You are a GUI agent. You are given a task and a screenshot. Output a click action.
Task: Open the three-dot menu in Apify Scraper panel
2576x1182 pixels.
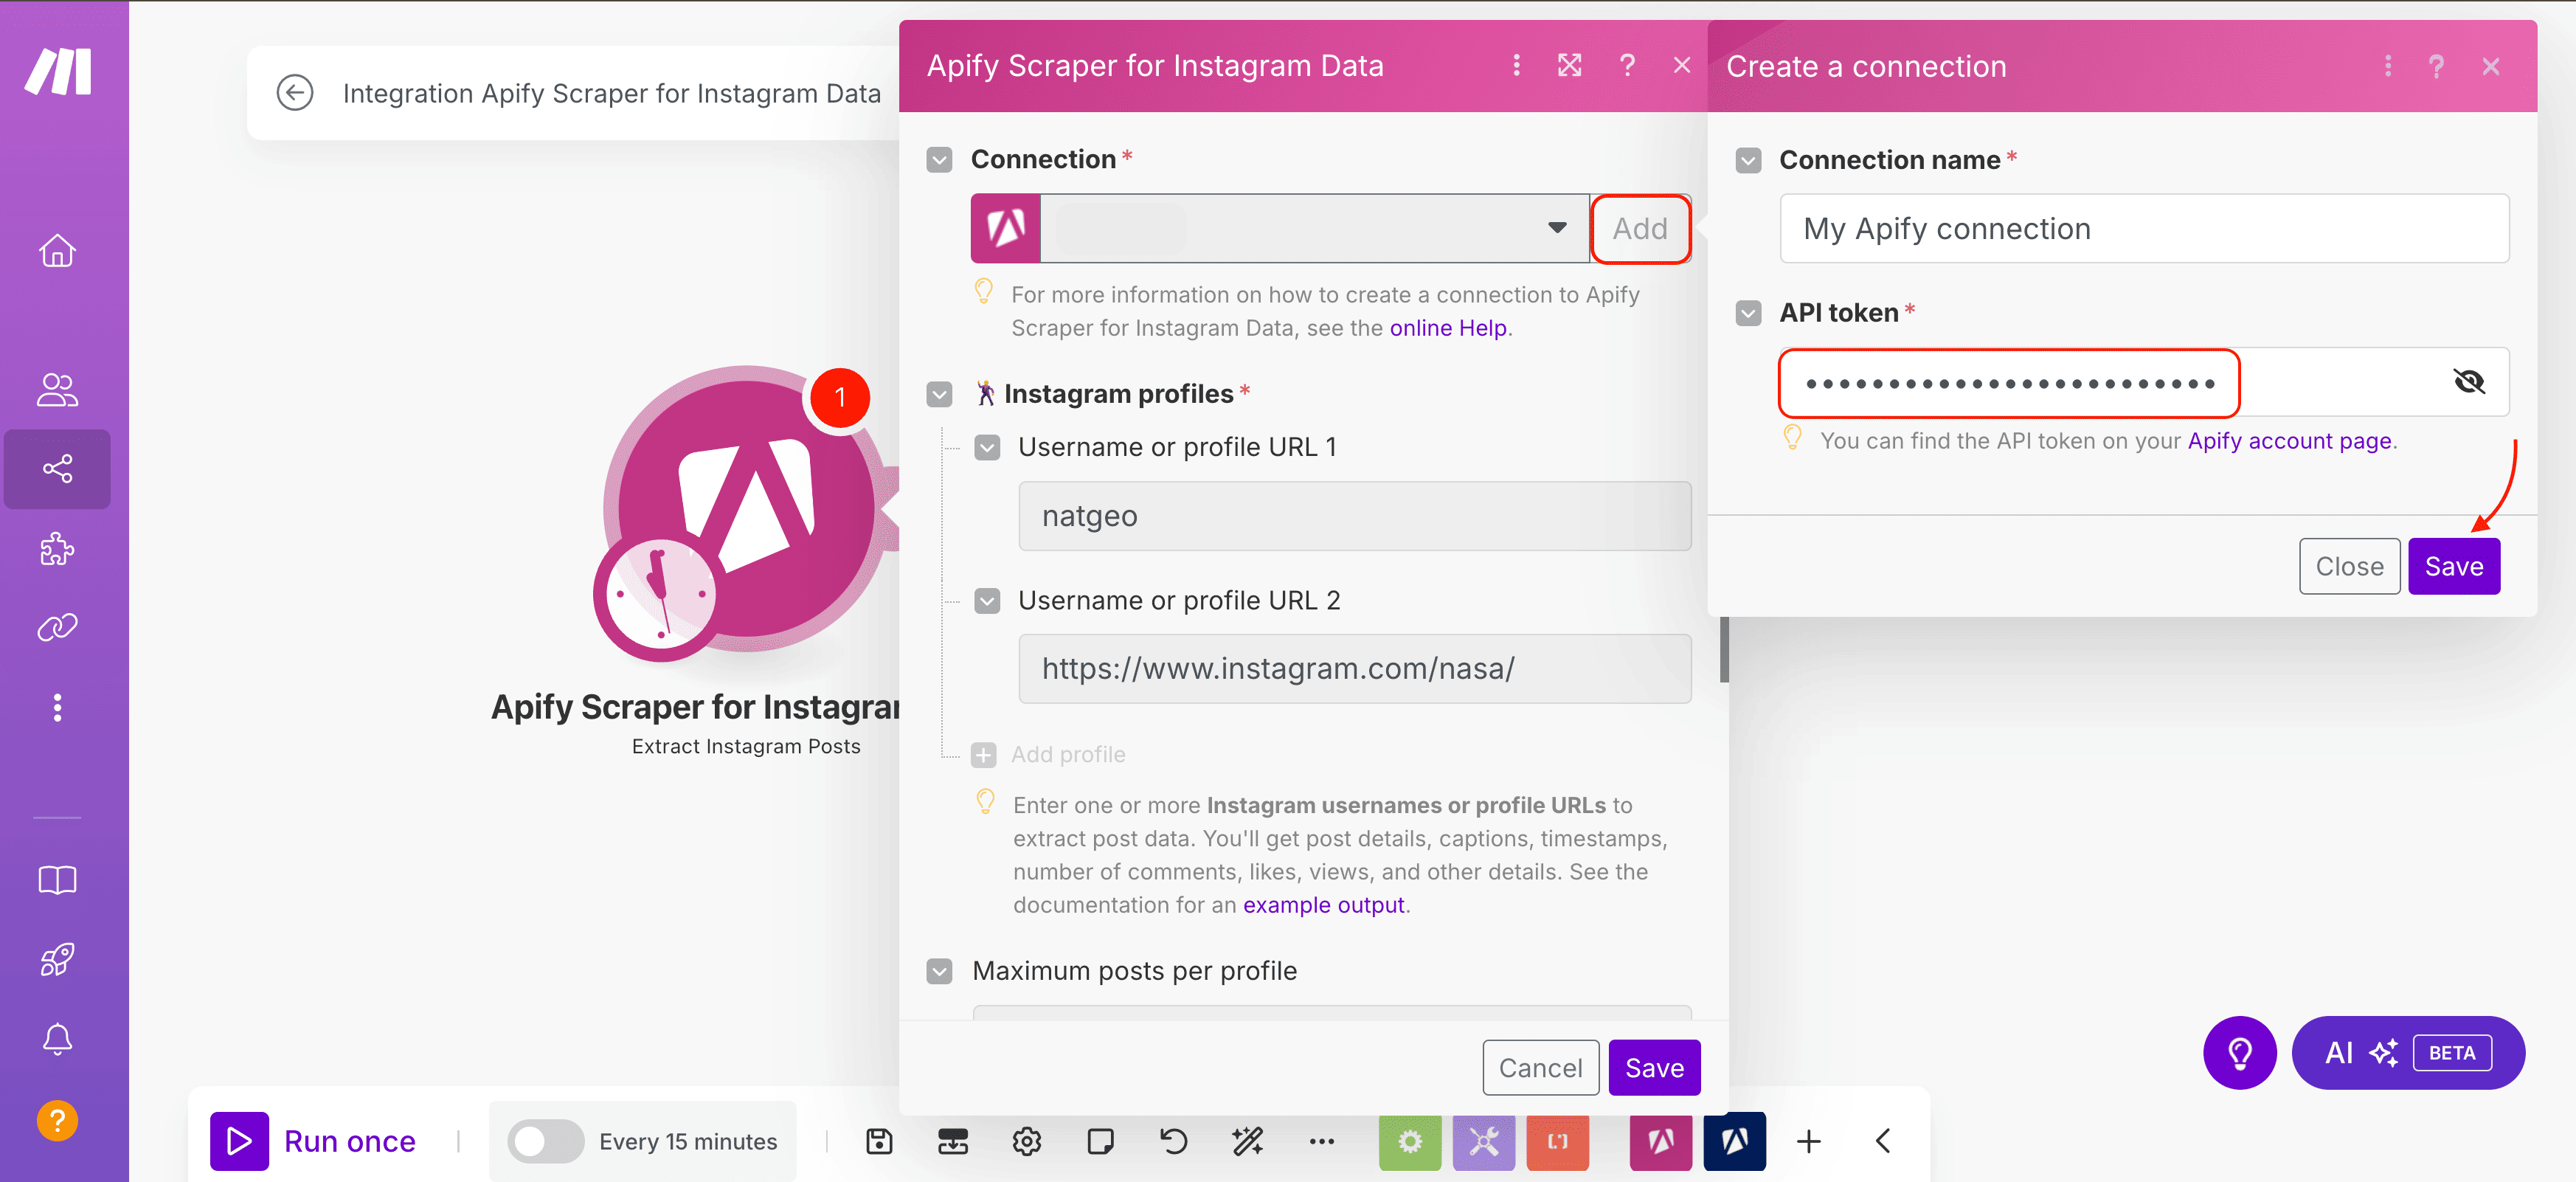pos(1516,65)
